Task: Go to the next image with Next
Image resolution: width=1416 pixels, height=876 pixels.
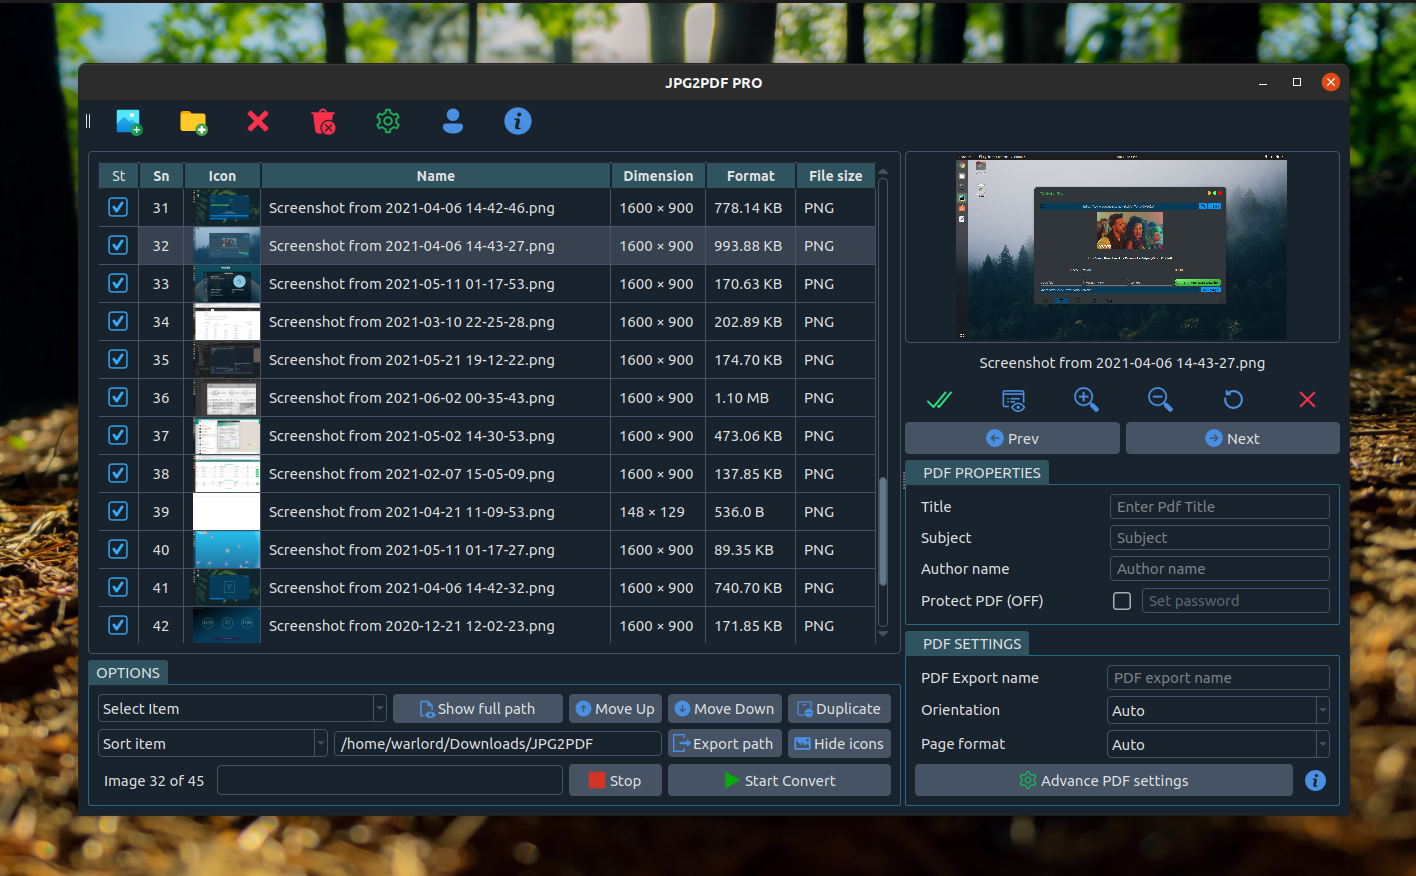Action: (1233, 438)
